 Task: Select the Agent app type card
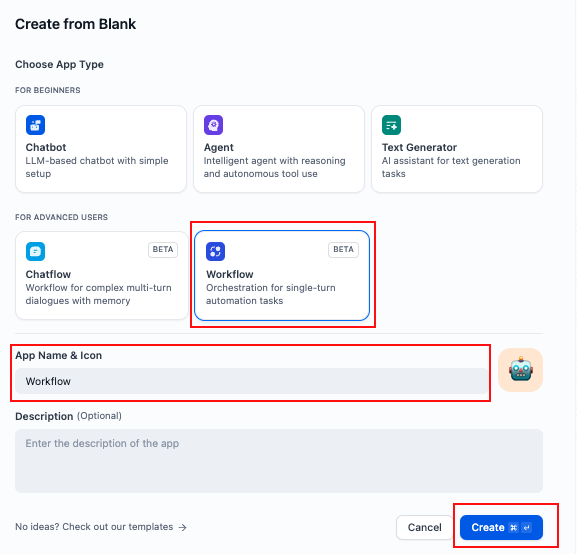279,149
